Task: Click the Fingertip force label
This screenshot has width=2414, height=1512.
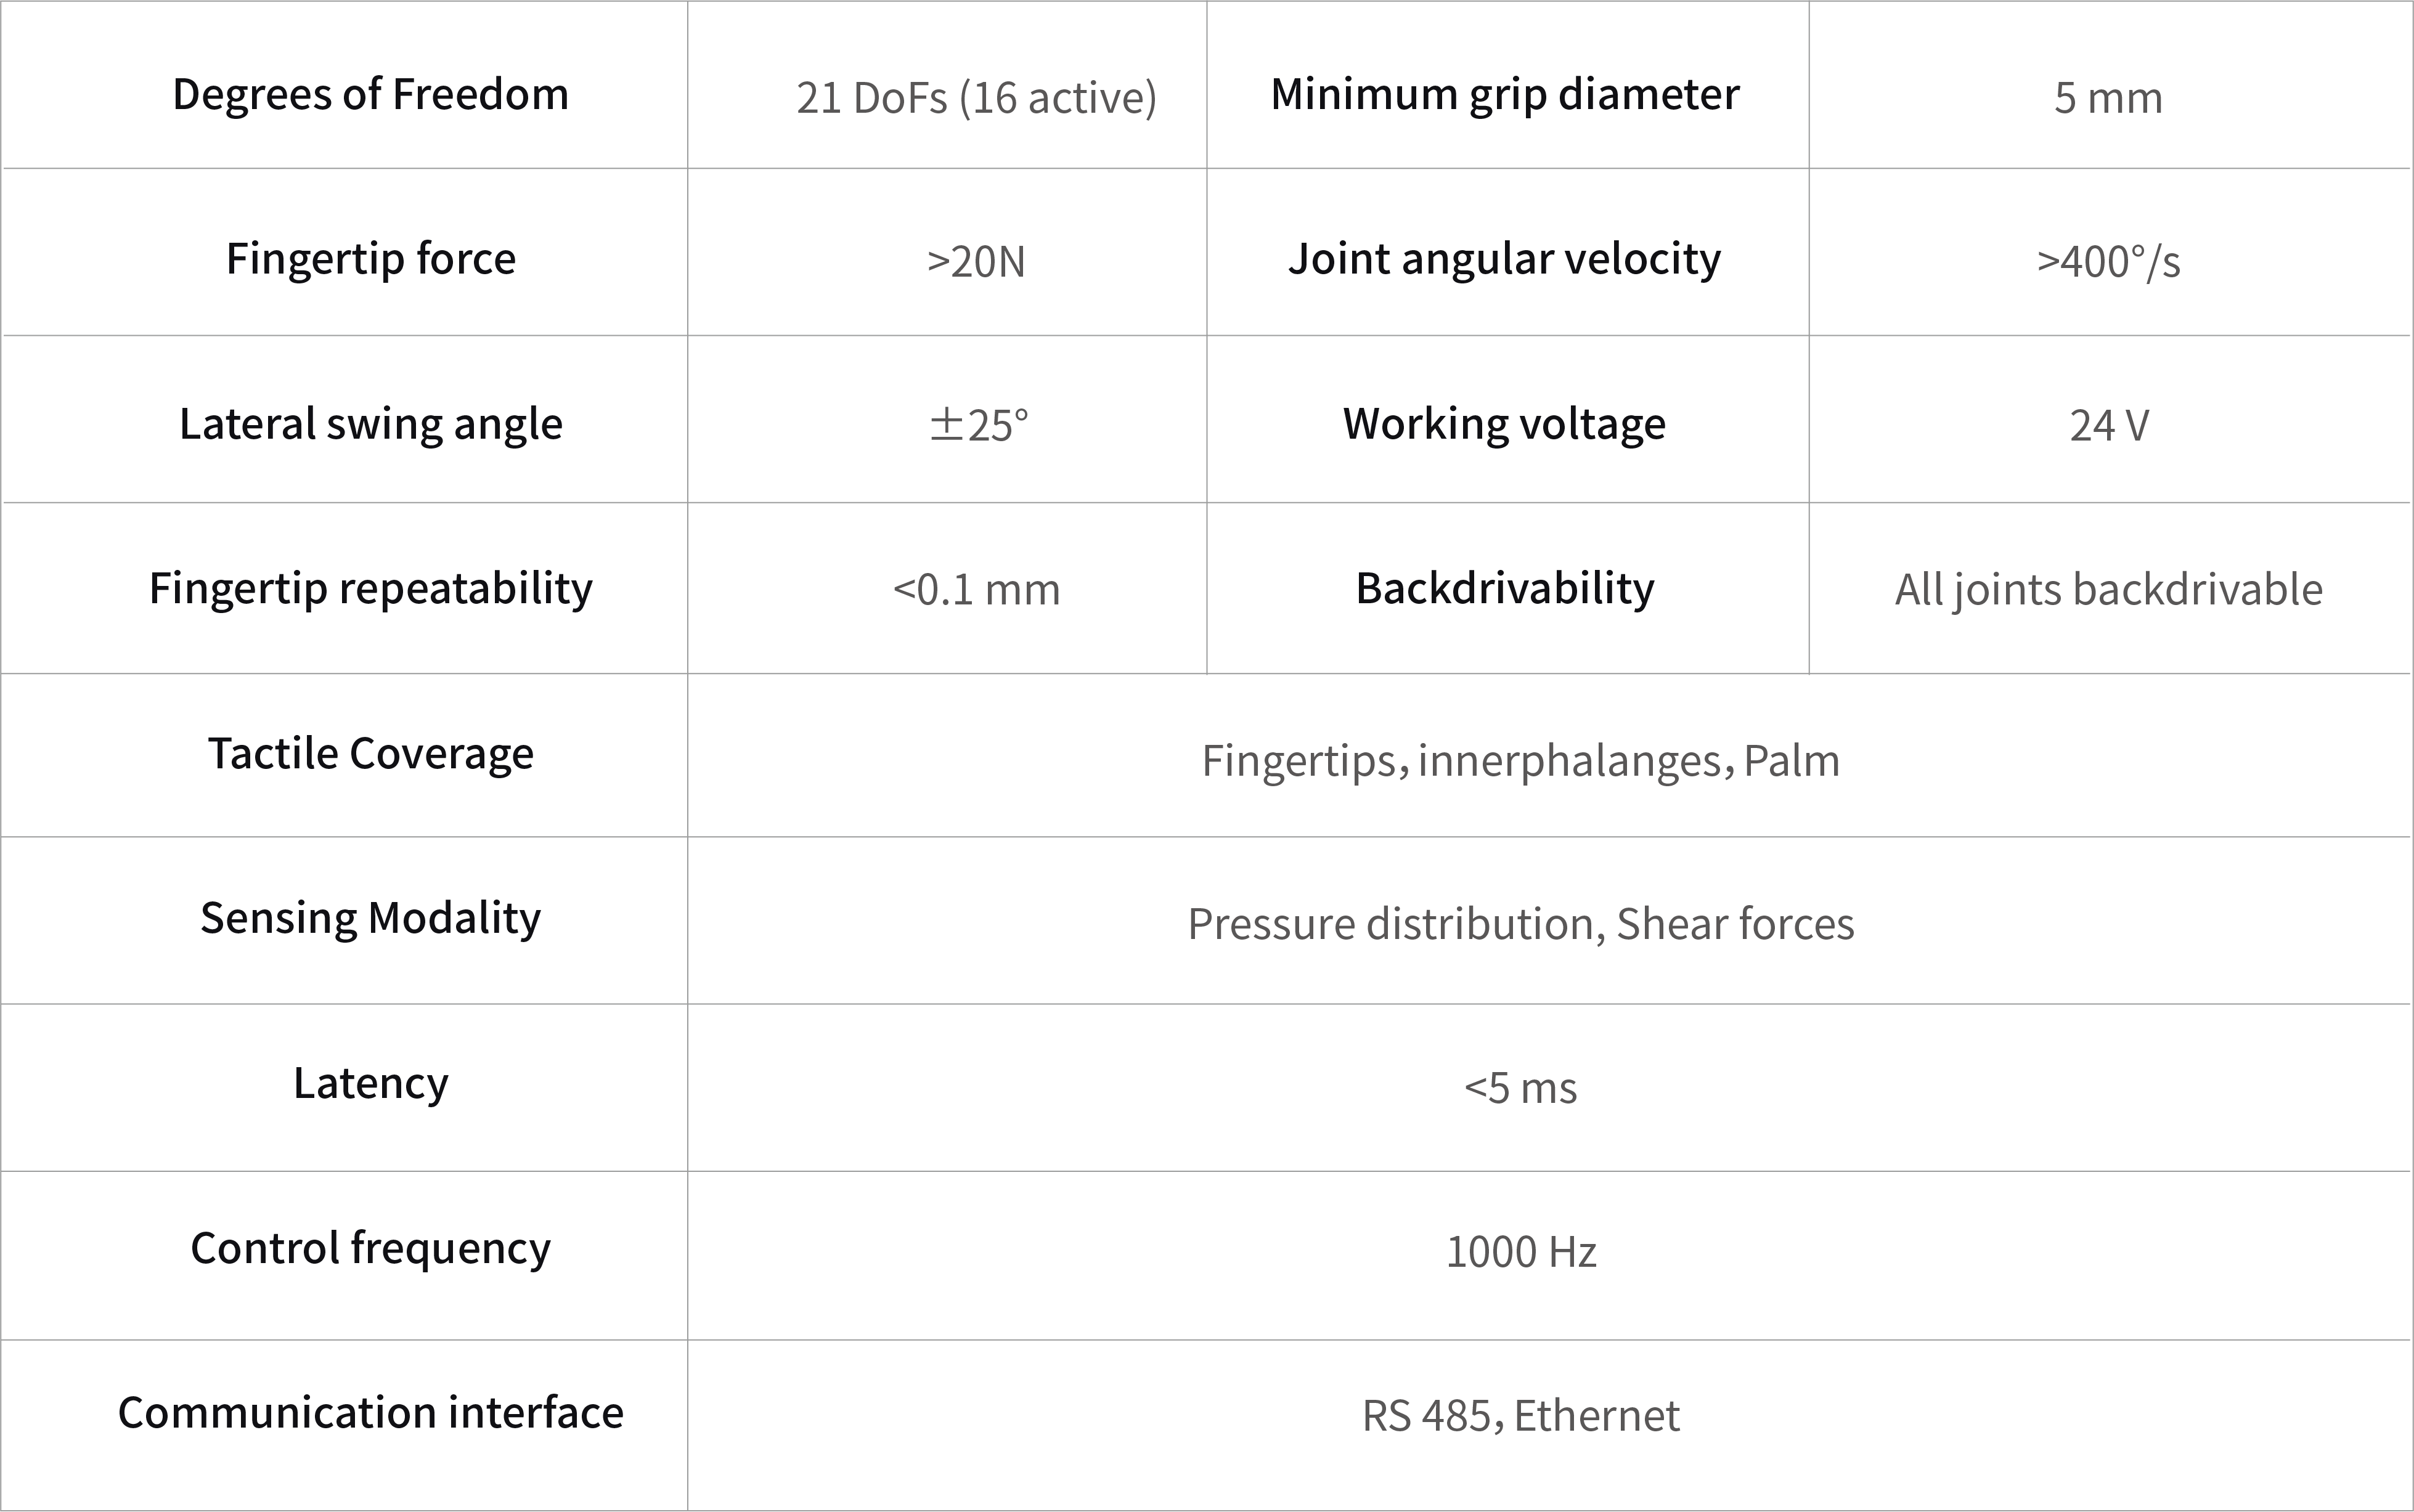Action: [x=370, y=259]
